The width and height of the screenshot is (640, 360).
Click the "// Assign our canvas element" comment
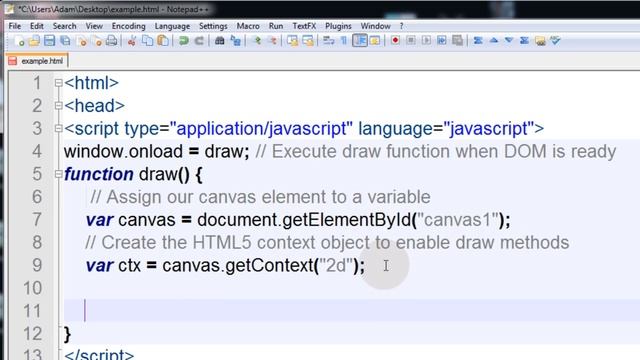[x=260, y=197]
